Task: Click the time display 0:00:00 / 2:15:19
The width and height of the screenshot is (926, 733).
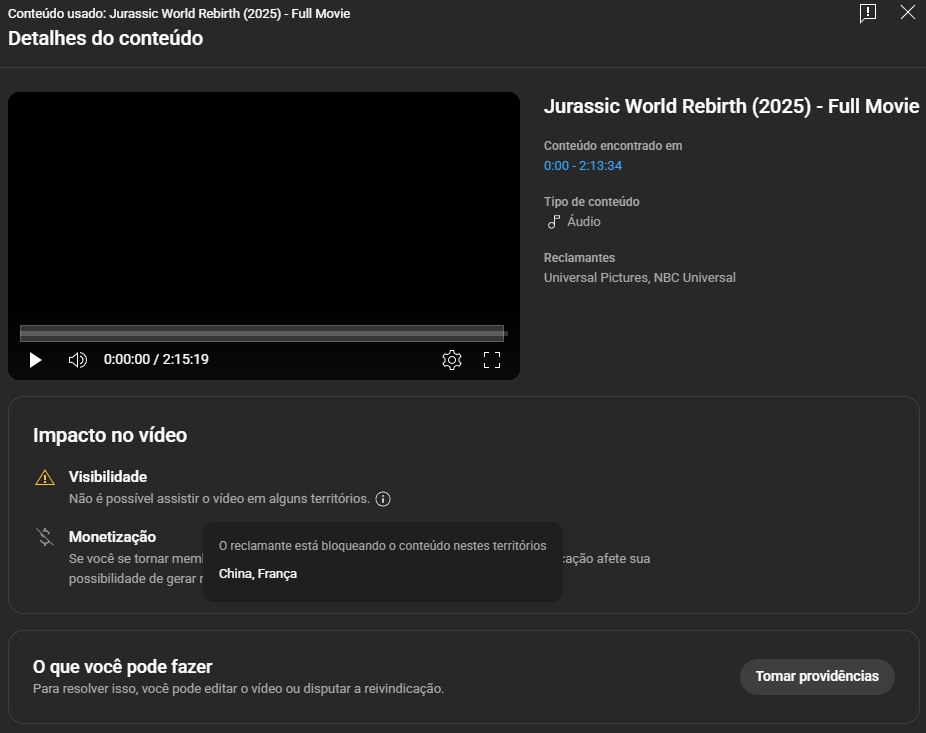Action: click(156, 360)
